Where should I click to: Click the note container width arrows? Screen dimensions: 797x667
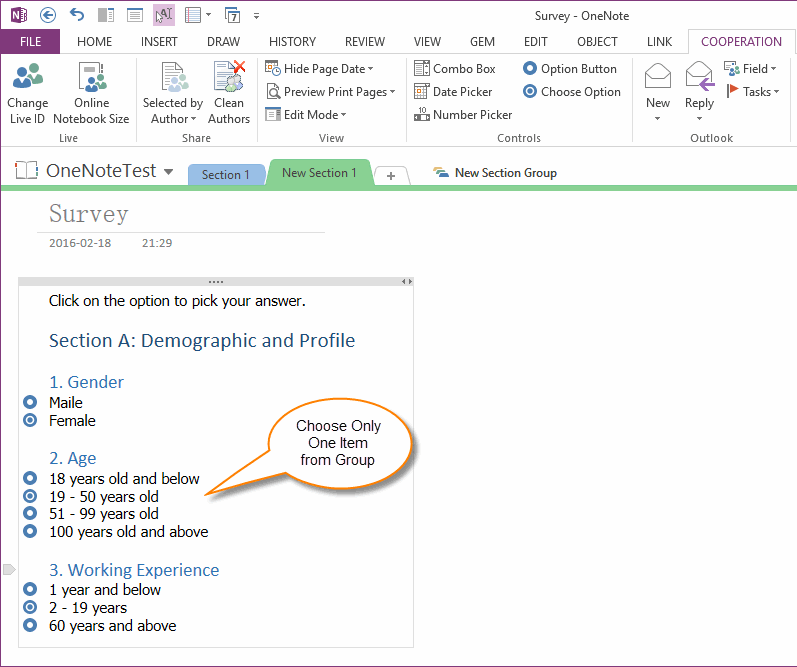[x=407, y=282]
